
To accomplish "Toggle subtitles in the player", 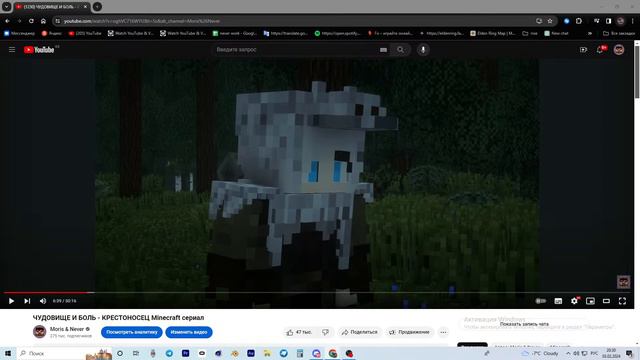I will (x=558, y=301).
